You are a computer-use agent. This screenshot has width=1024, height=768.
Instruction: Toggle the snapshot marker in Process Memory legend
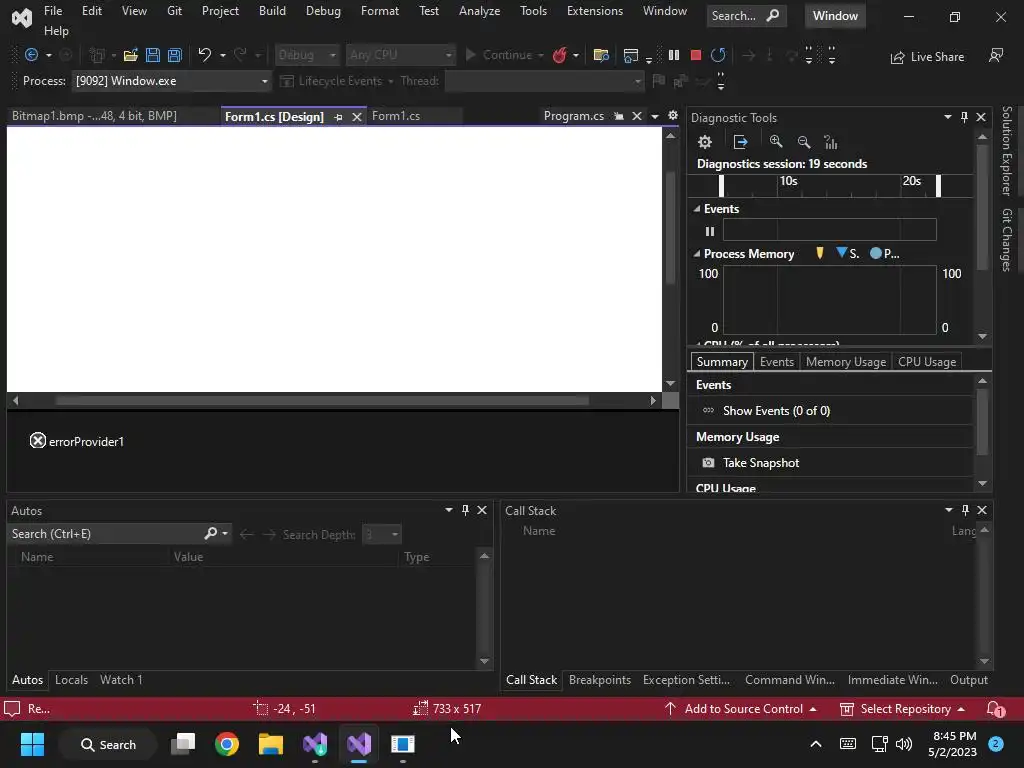(x=820, y=253)
